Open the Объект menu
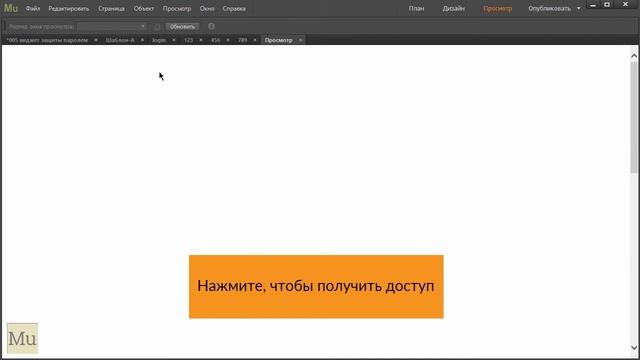The width and height of the screenshot is (640, 360). click(144, 9)
